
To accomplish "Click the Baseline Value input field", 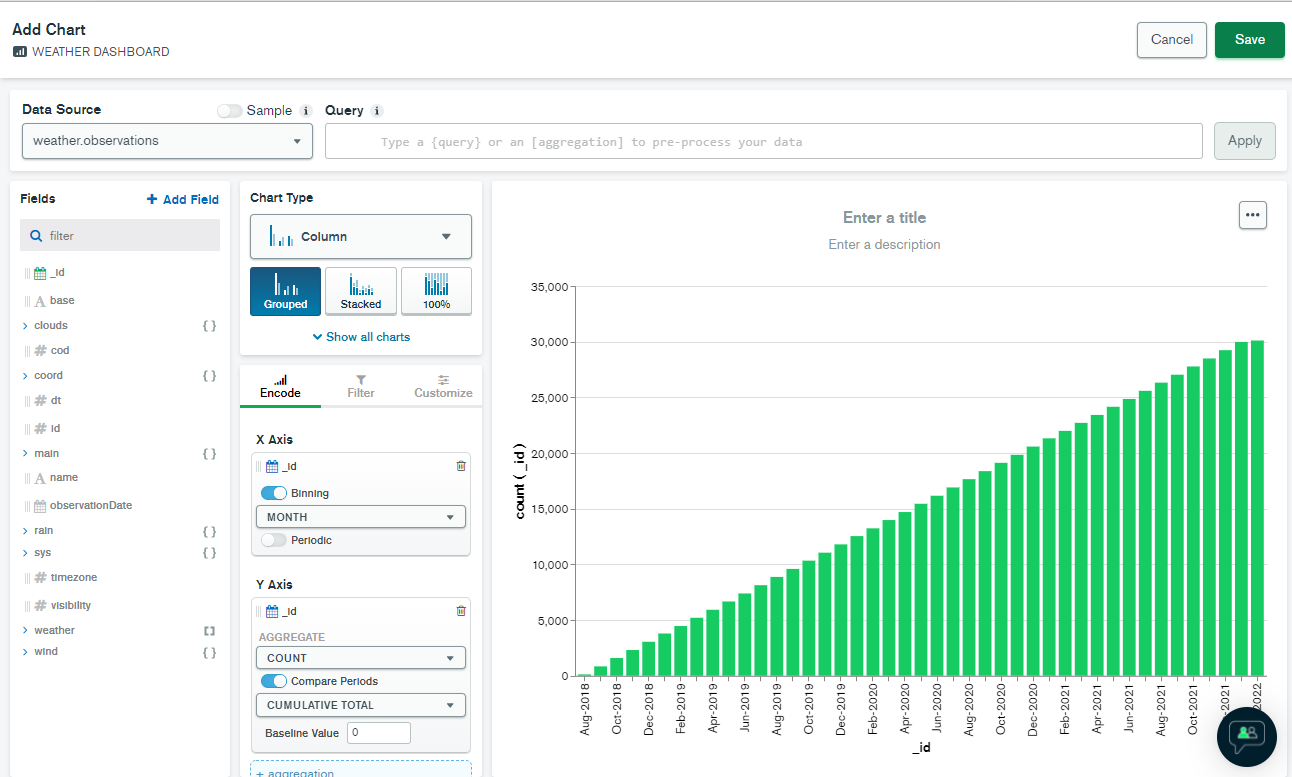I will pyautogui.click(x=379, y=733).
